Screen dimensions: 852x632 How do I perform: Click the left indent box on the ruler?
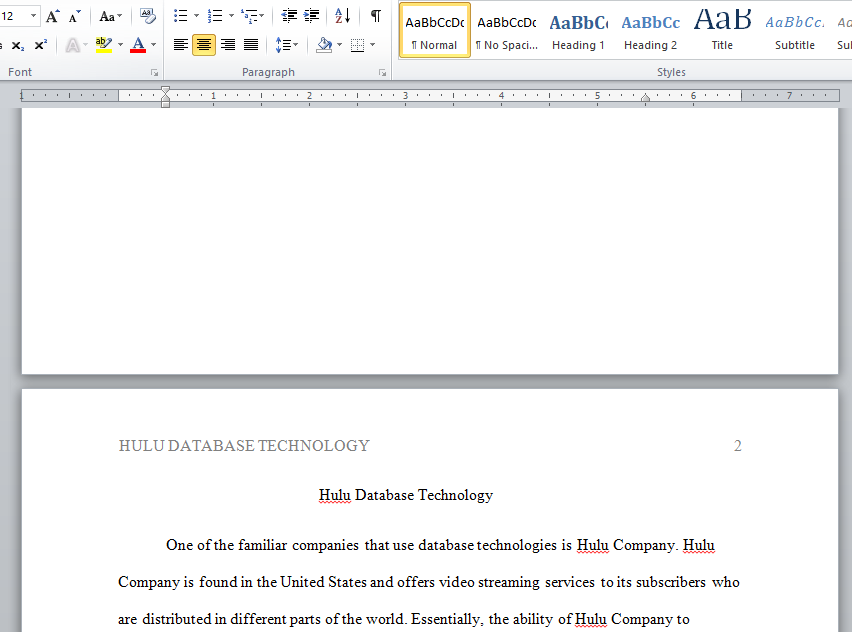[166, 104]
